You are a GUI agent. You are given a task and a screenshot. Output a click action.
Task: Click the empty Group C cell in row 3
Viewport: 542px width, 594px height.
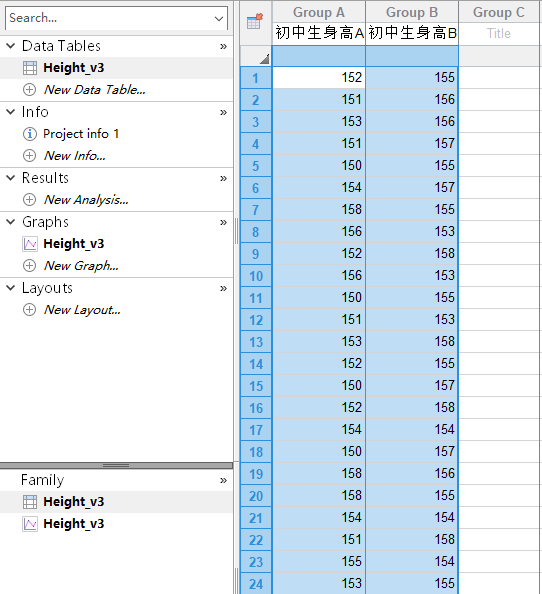499,122
